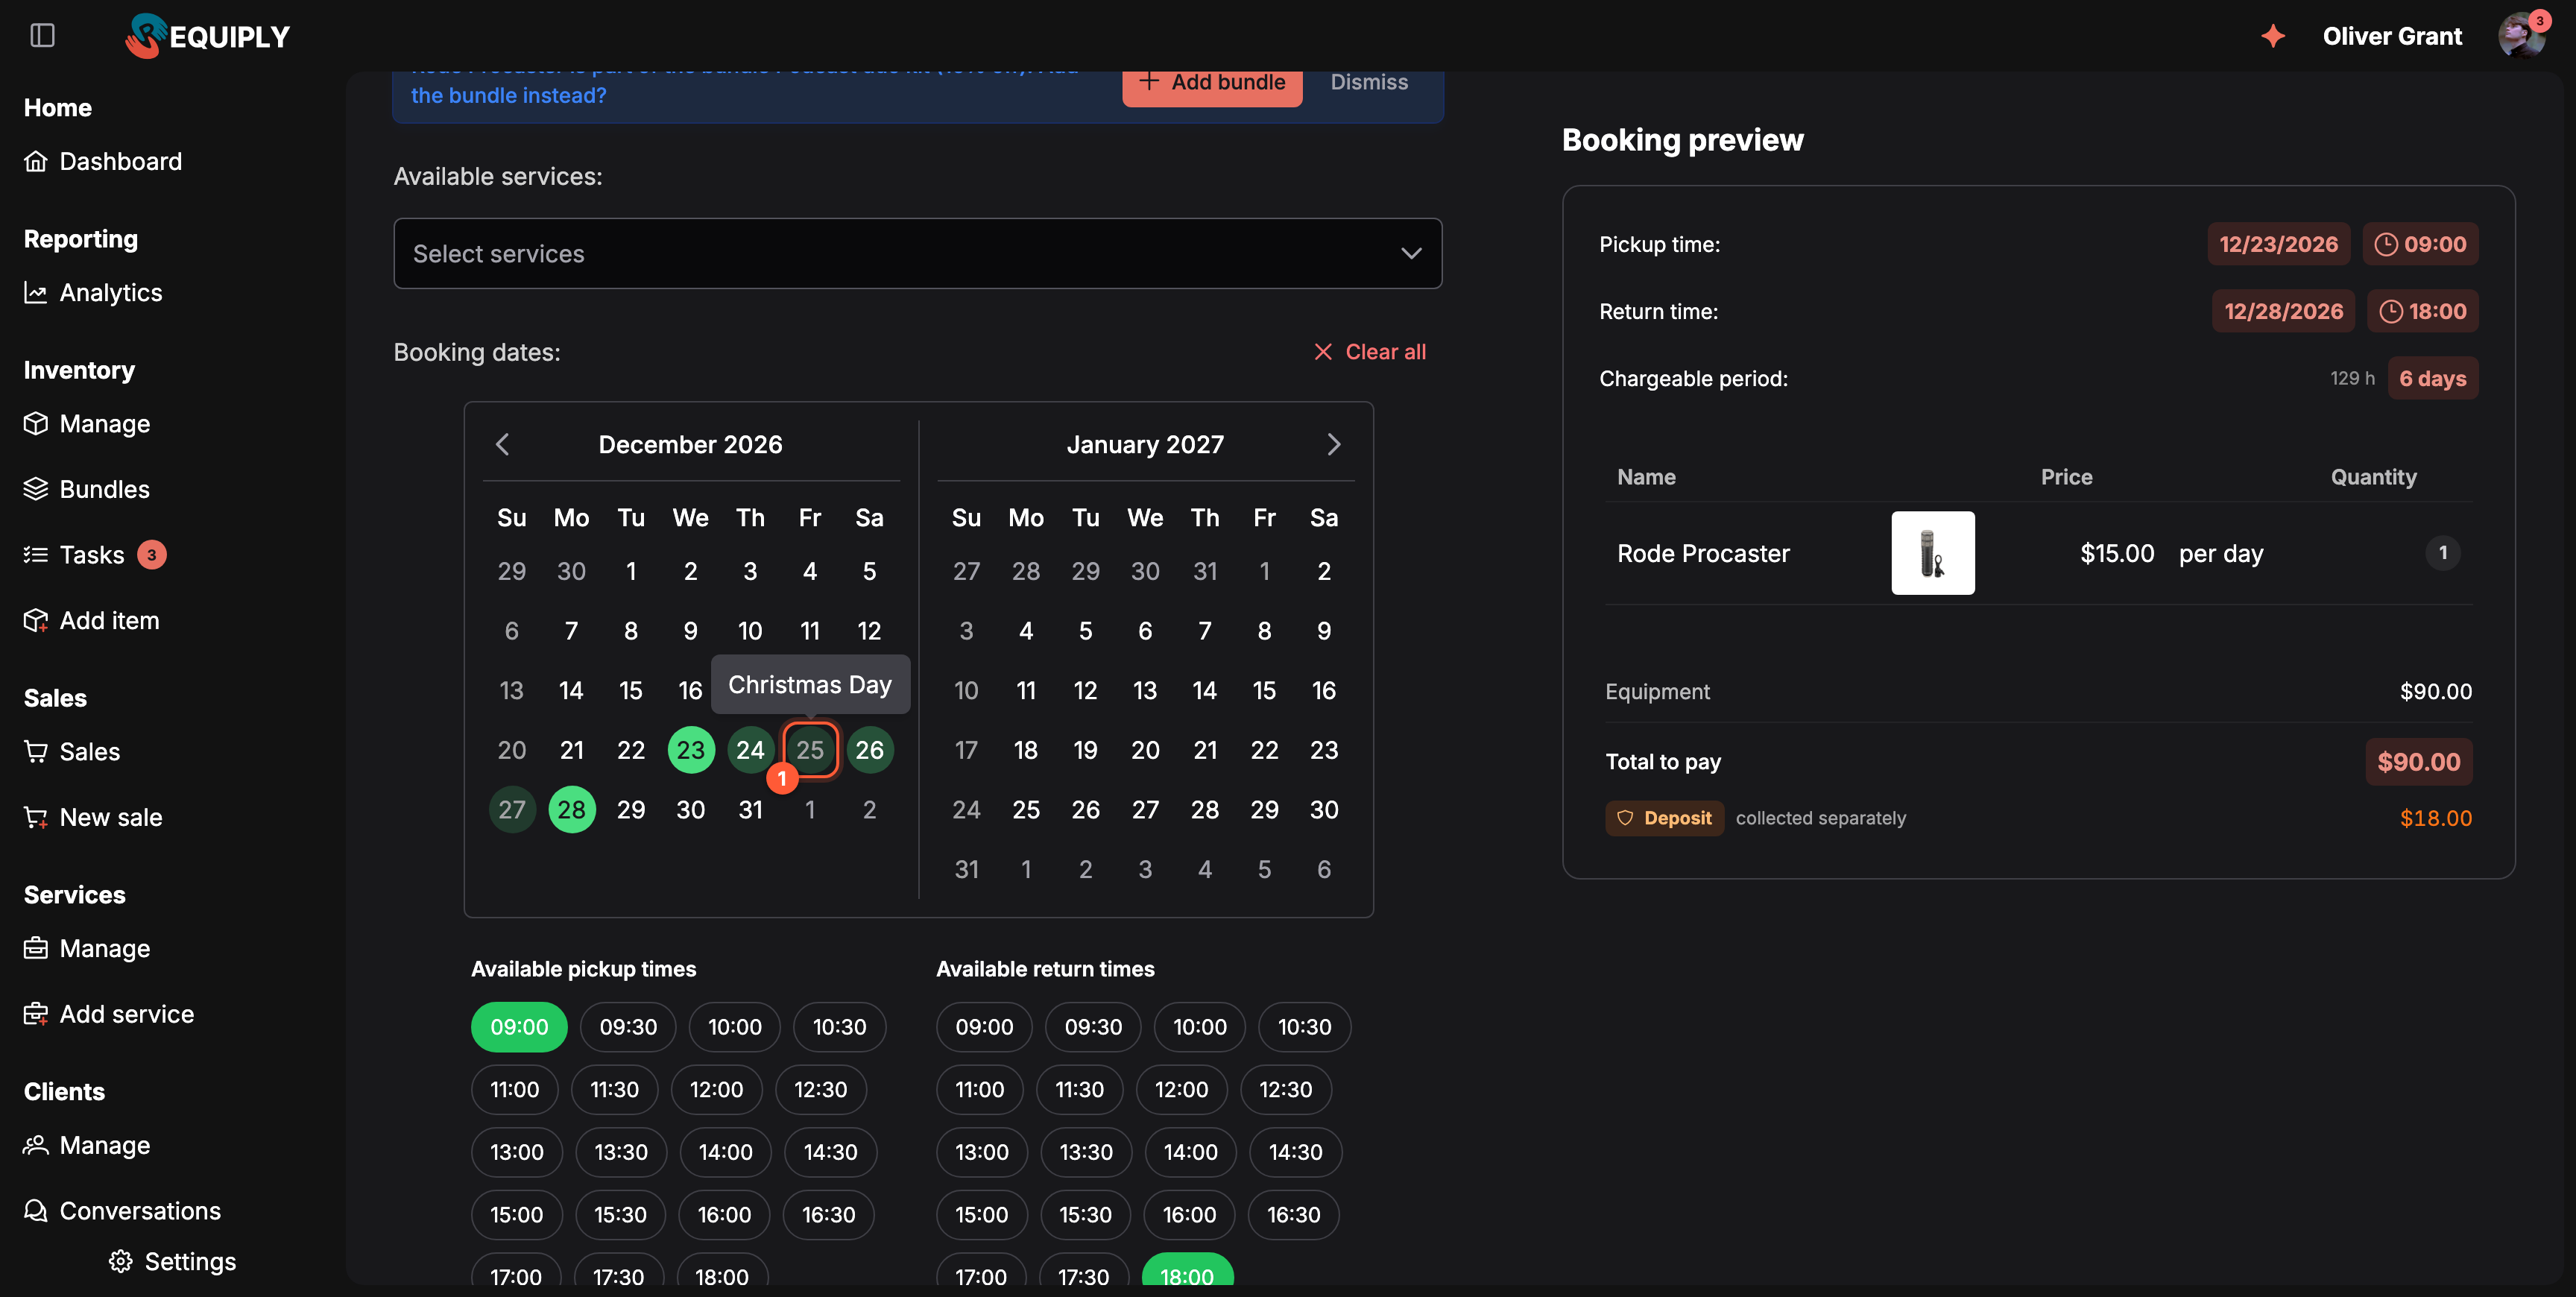Choose 12:00 return time
Screen dimensions: 2576x1297
(x=1181, y=1089)
